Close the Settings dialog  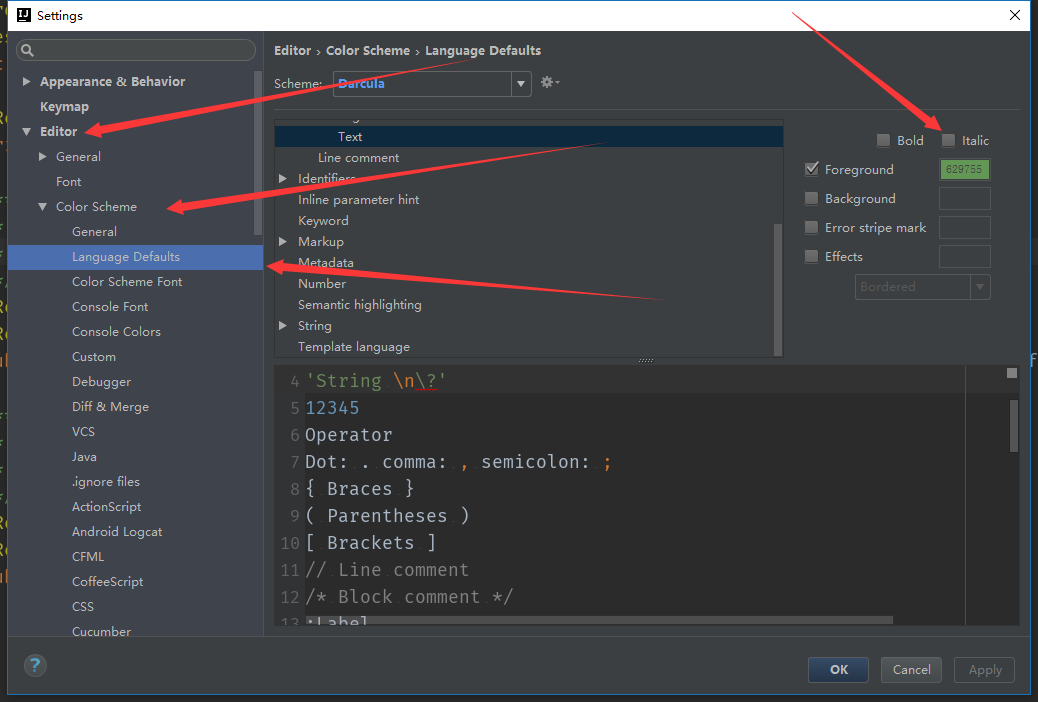(x=1014, y=15)
